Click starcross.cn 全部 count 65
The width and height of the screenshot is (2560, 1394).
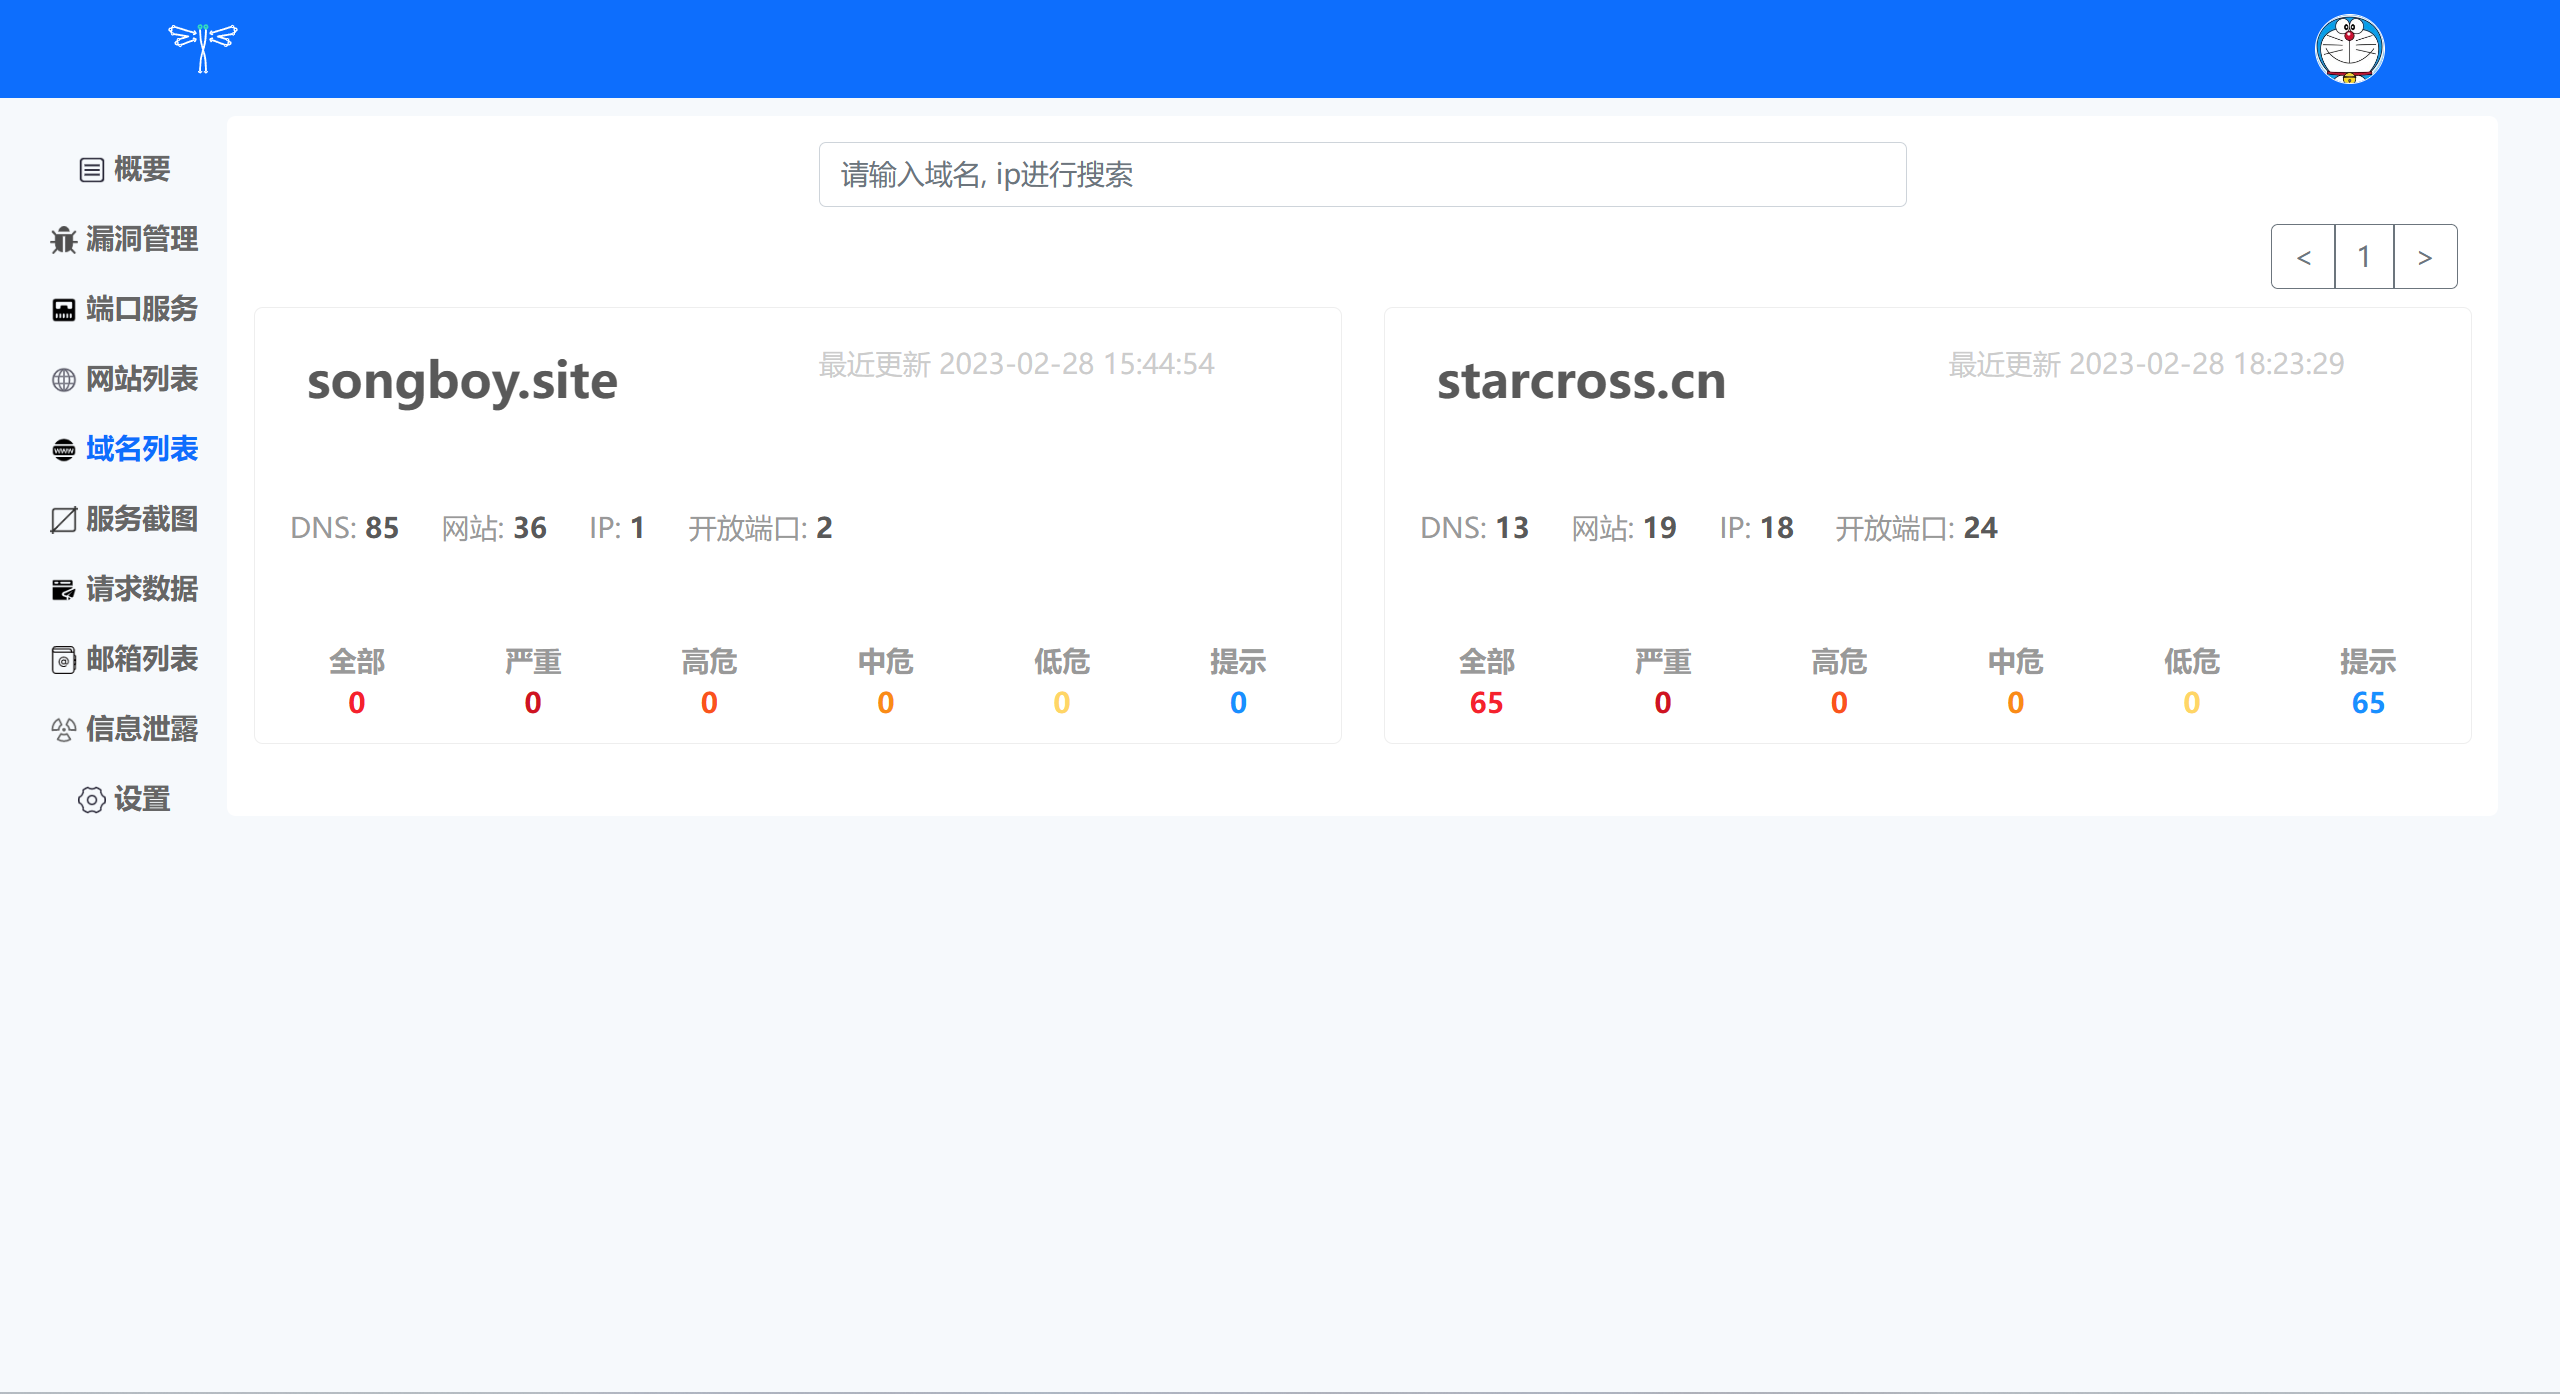(x=1486, y=703)
